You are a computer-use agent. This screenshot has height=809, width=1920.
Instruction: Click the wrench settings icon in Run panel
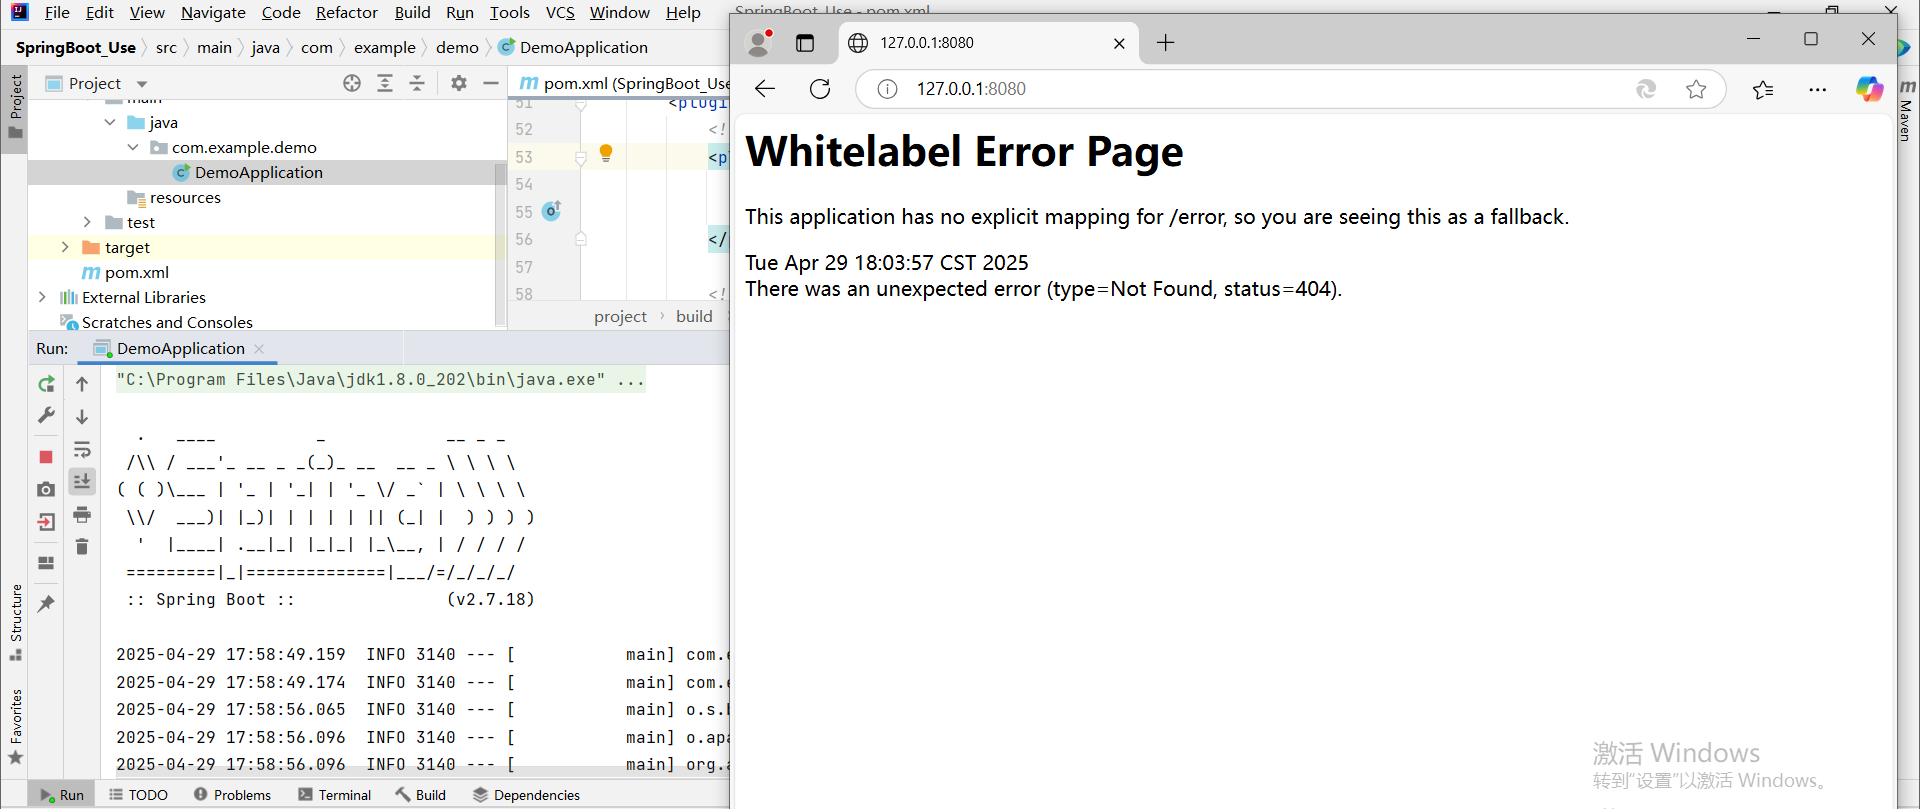pos(46,415)
